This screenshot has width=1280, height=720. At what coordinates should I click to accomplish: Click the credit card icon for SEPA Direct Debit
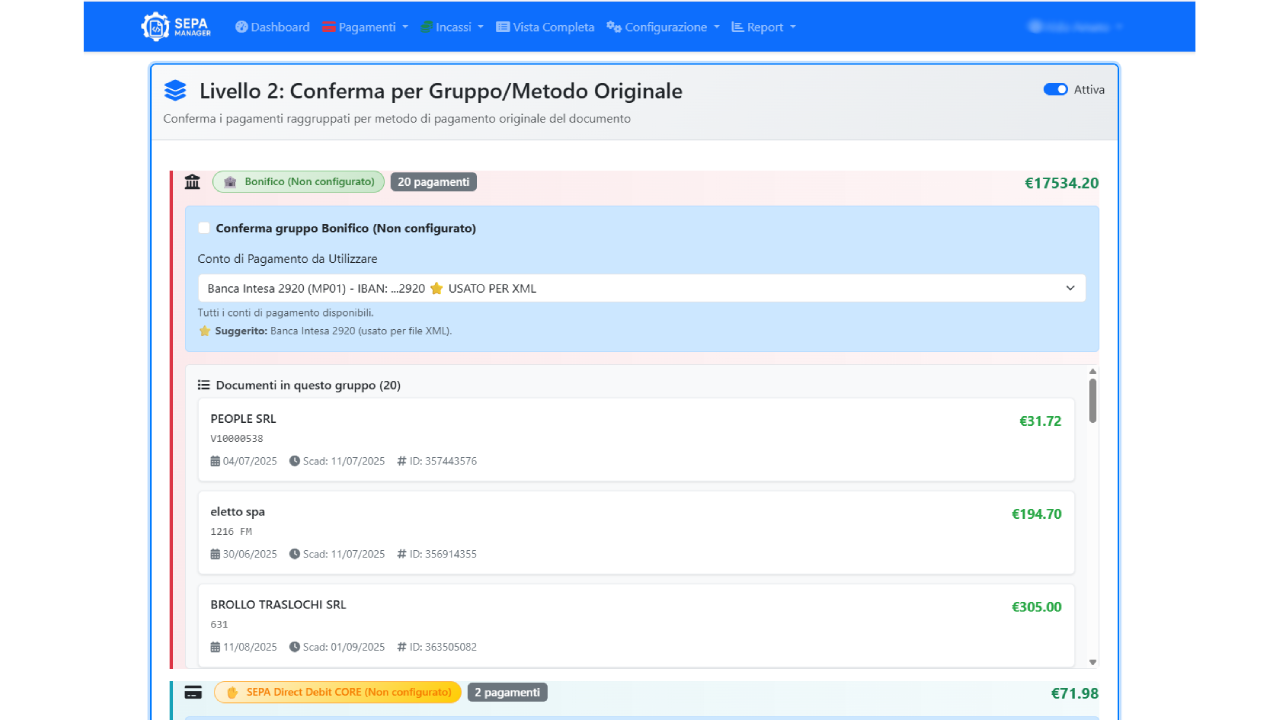[x=193, y=692]
